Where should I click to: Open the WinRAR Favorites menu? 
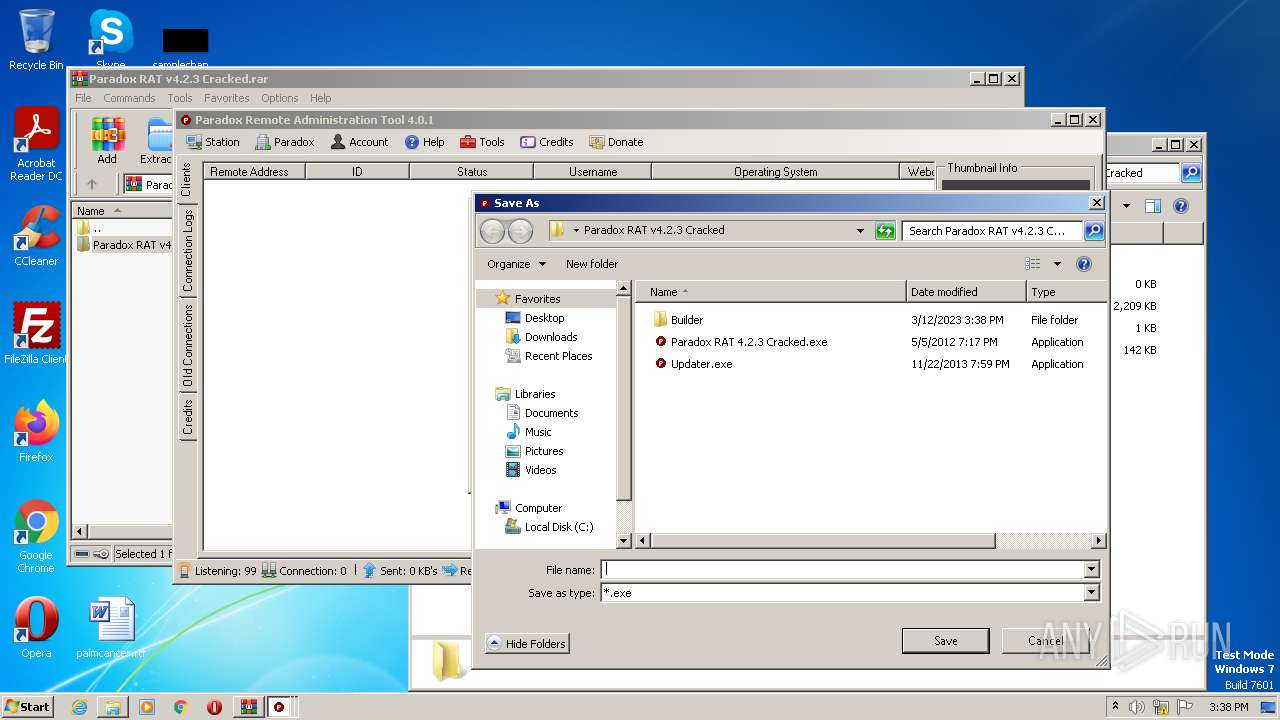click(227, 98)
